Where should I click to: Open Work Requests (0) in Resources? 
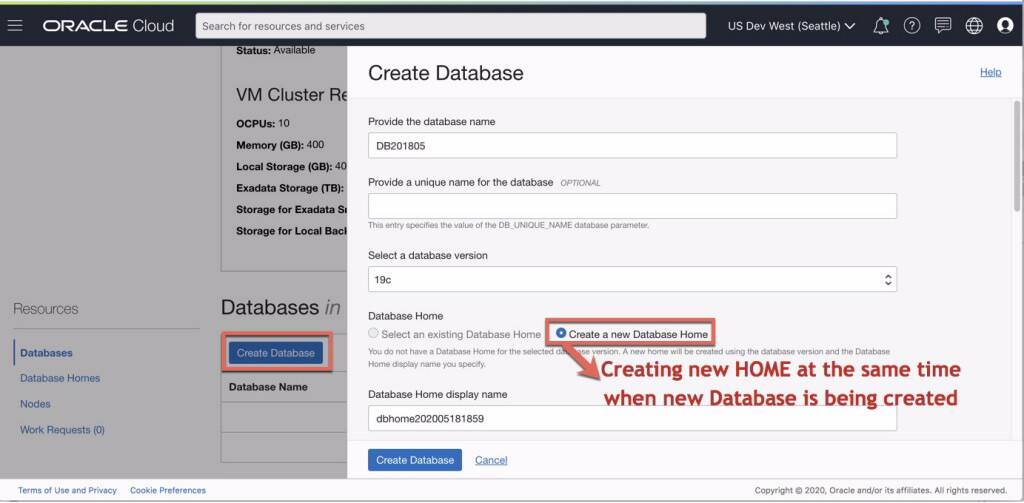click(x=62, y=430)
